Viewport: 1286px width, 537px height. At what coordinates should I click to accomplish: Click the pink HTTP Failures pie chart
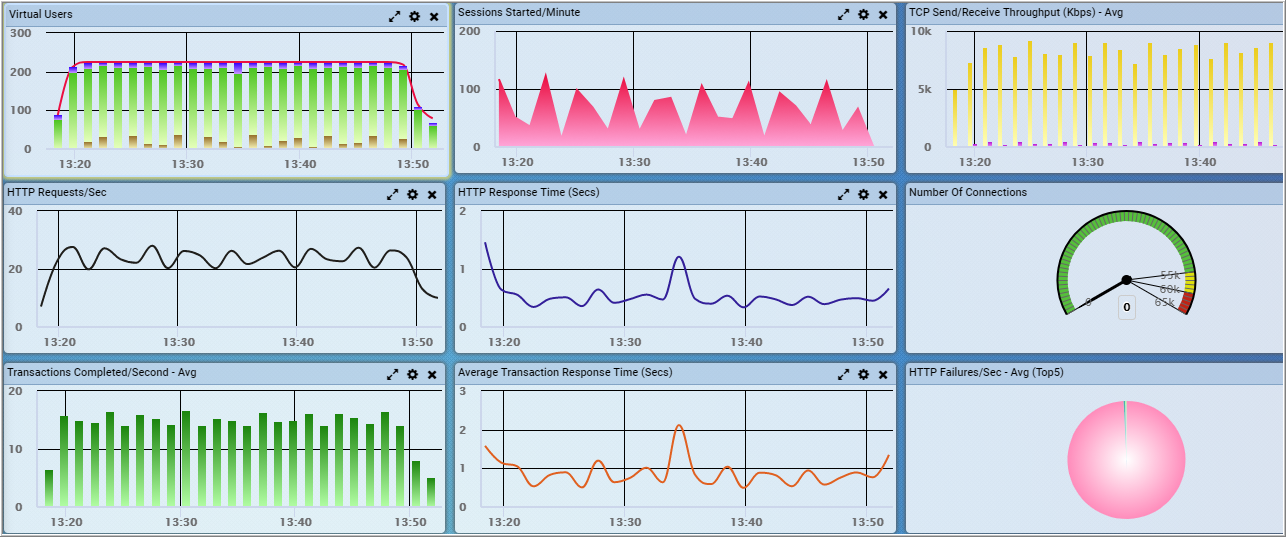(1126, 459)
